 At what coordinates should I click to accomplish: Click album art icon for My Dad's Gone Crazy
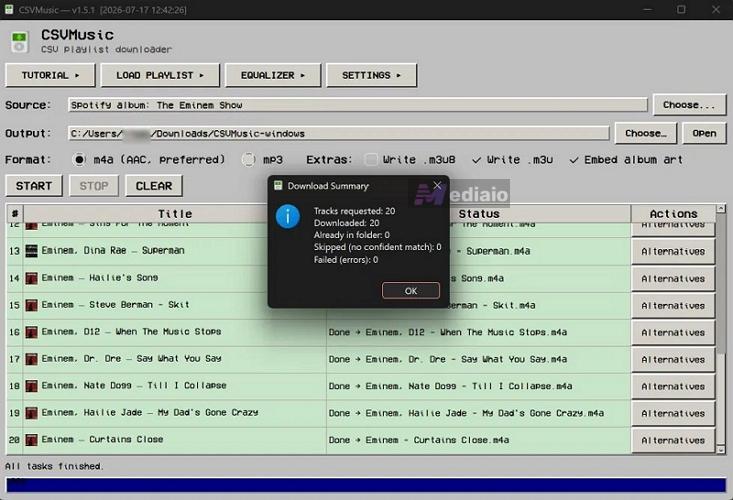tap(31, 413)
